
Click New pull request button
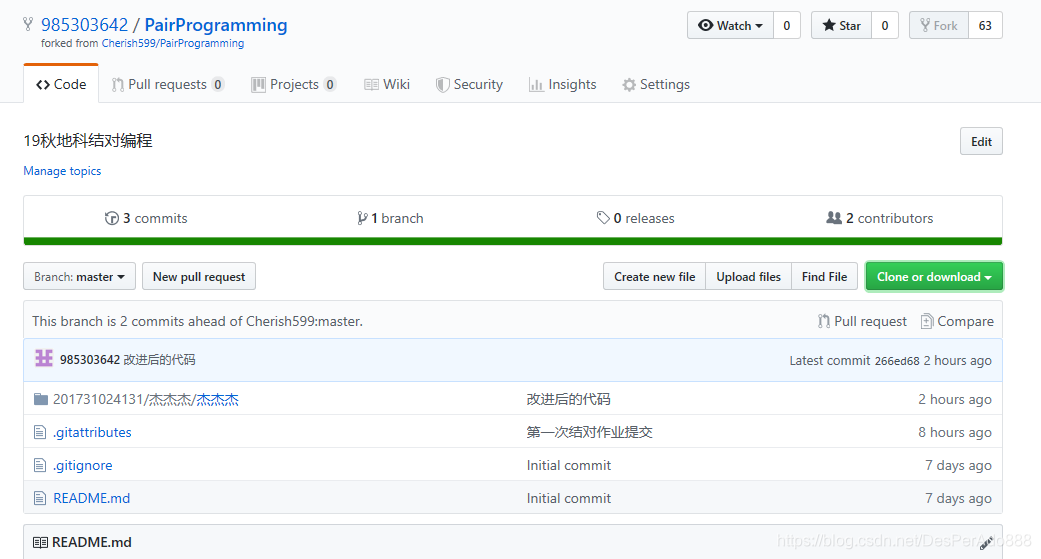click(x=199, y=276)
